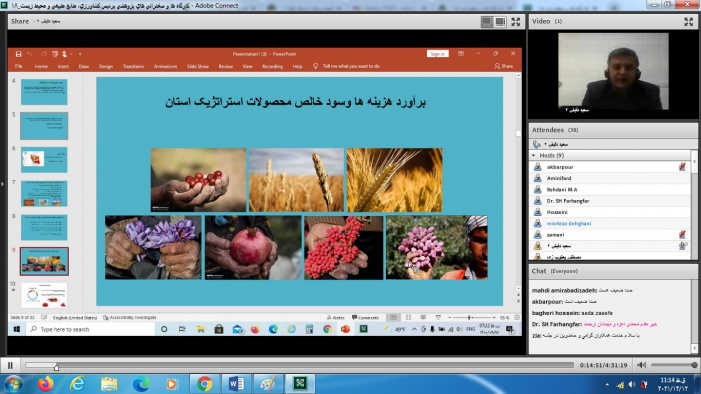Switch to Slide Sorter view icon
701x394 pixels.
coord(408,318)
